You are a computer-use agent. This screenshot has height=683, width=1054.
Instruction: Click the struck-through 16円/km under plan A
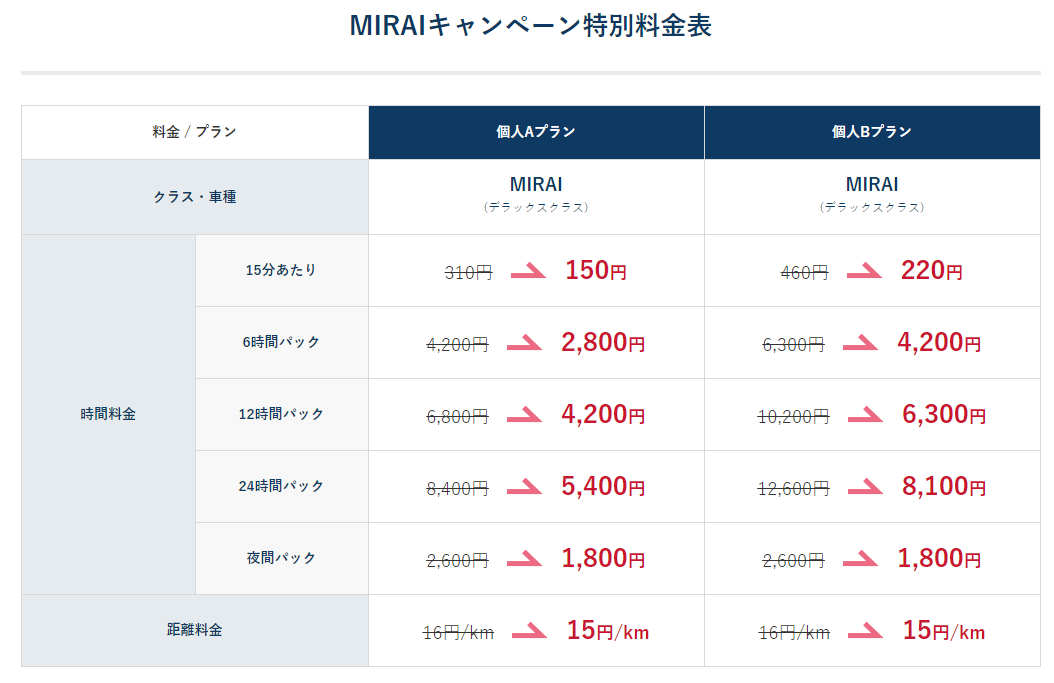click(x=458, y=632)
